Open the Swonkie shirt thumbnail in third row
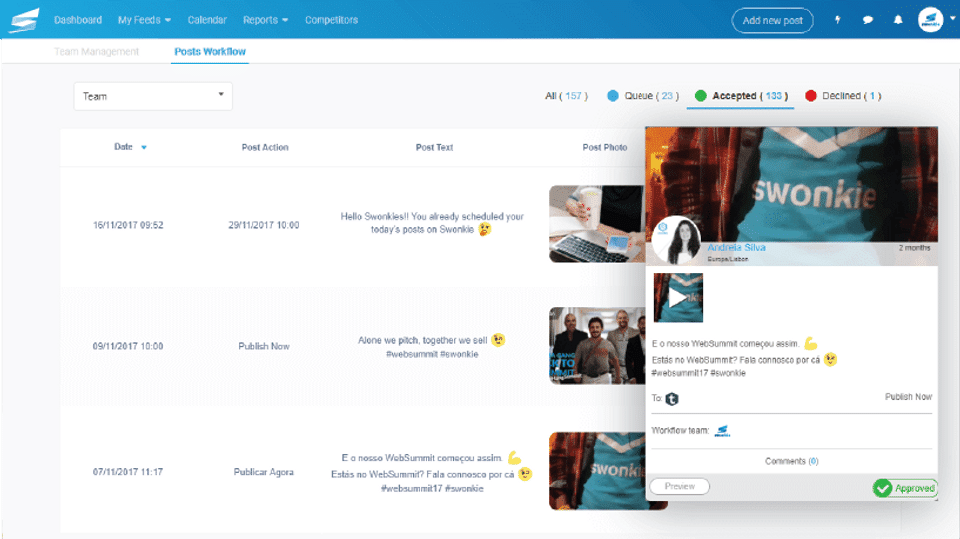This screenshot has width=960, height=539. coord(597,471)
